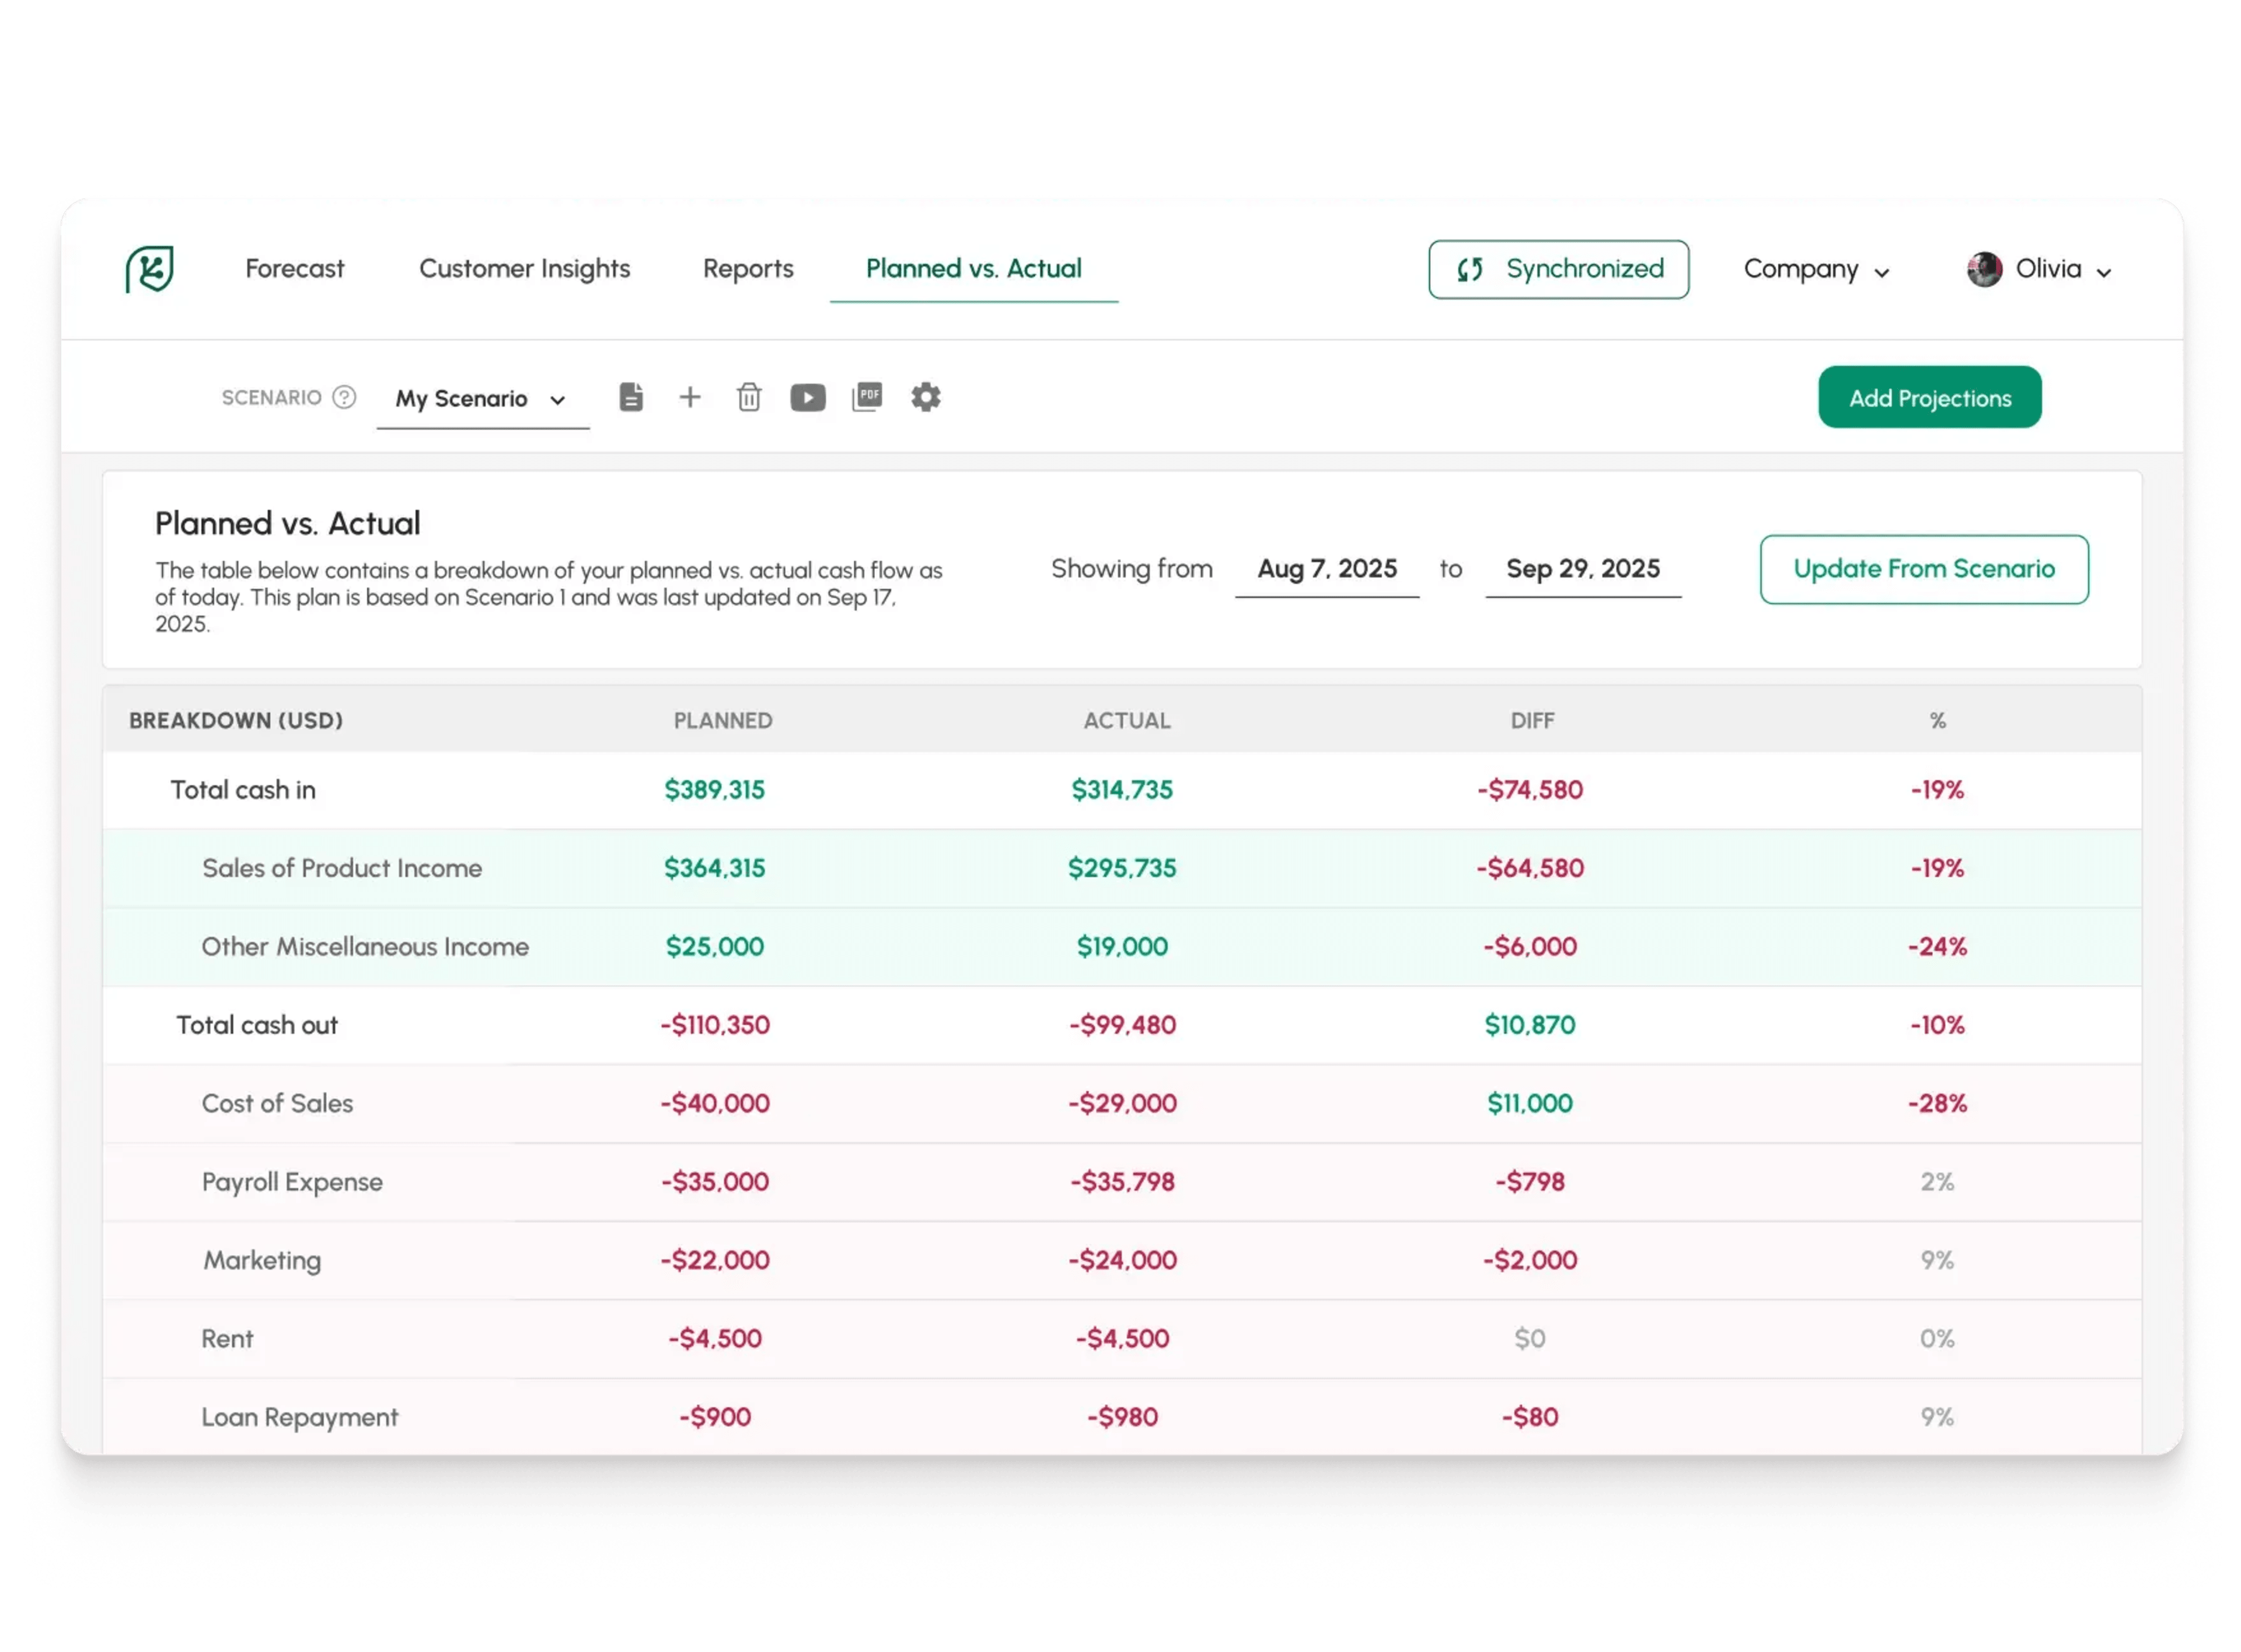Viewport: 2241px width, 1652px height.
Task: Delete scenario using the trash icon
Action: click(x=749, y=397)
